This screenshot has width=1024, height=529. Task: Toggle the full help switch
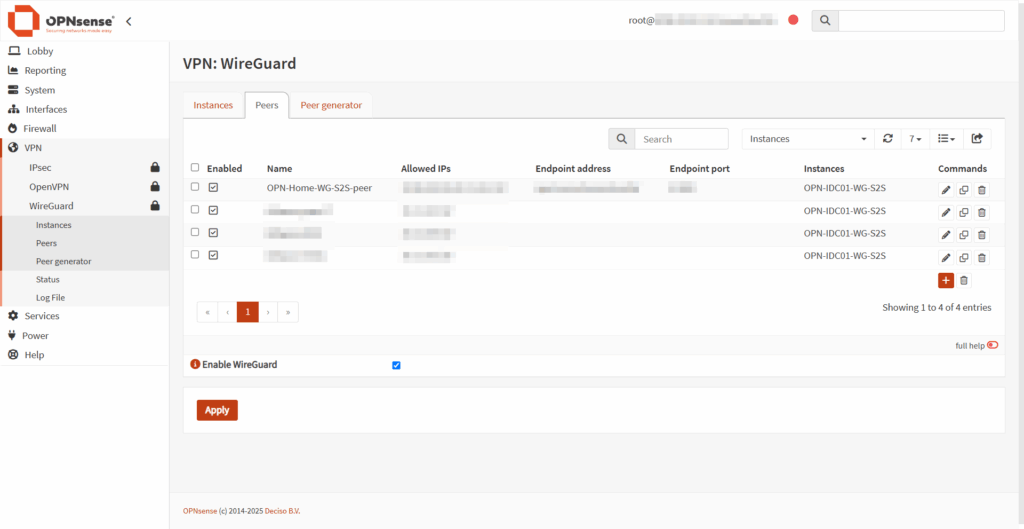[x=992, y=345]
